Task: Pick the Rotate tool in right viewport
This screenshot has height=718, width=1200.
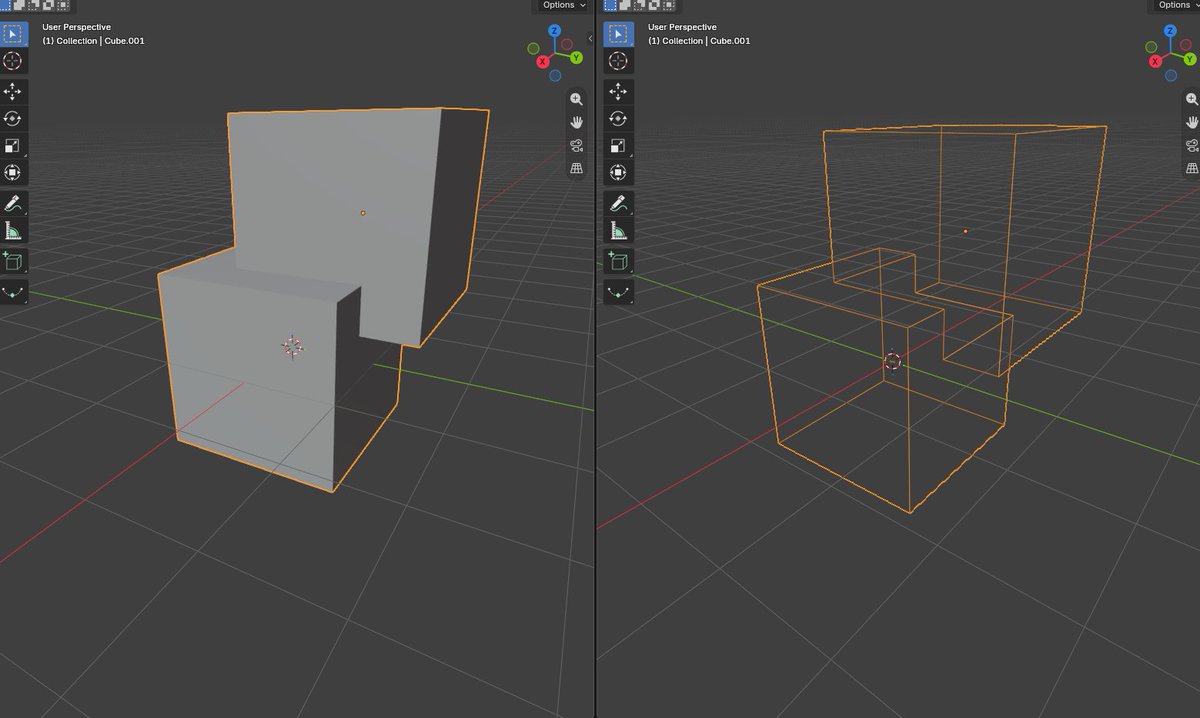Action: point(619,119)
